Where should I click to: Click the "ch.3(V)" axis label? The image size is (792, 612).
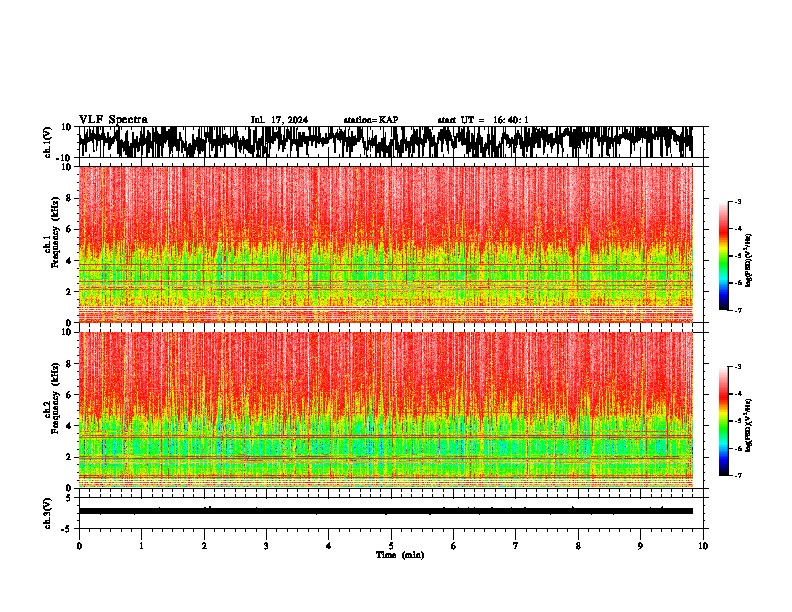(x=48, y=513)
